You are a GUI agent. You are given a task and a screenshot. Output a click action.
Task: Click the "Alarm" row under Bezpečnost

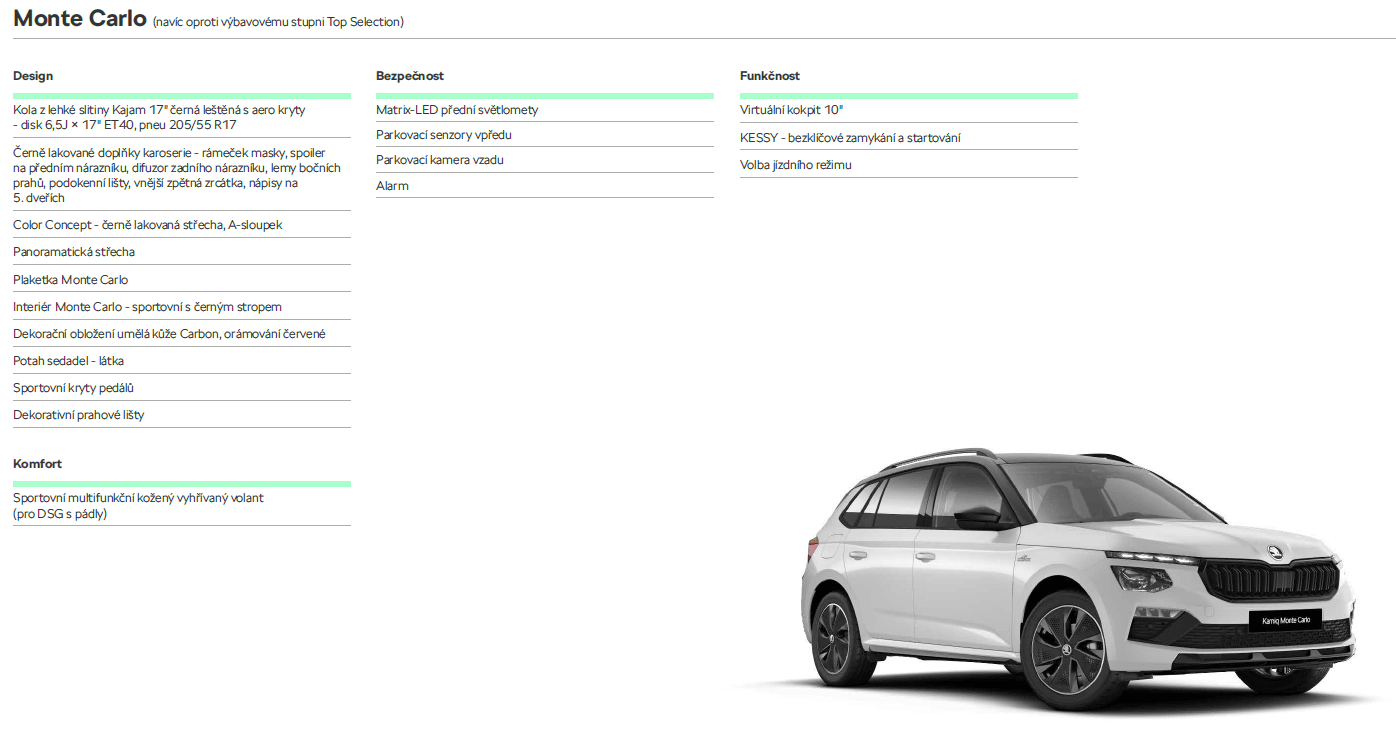coord(545,186)
